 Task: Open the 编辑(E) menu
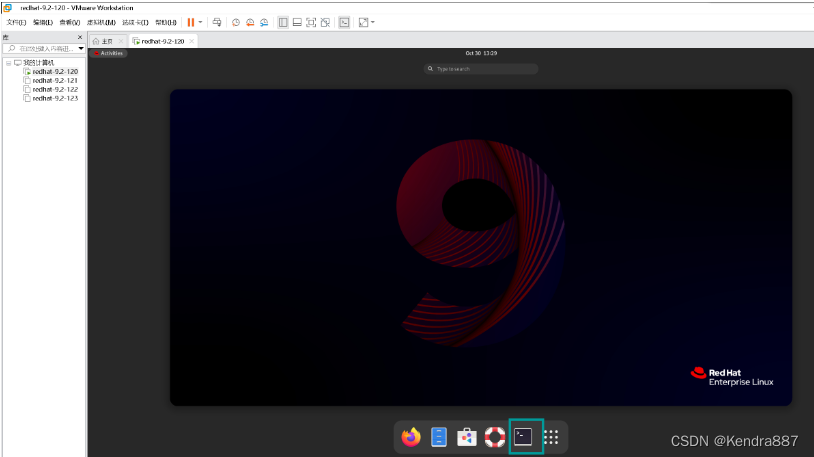point(43,22)
